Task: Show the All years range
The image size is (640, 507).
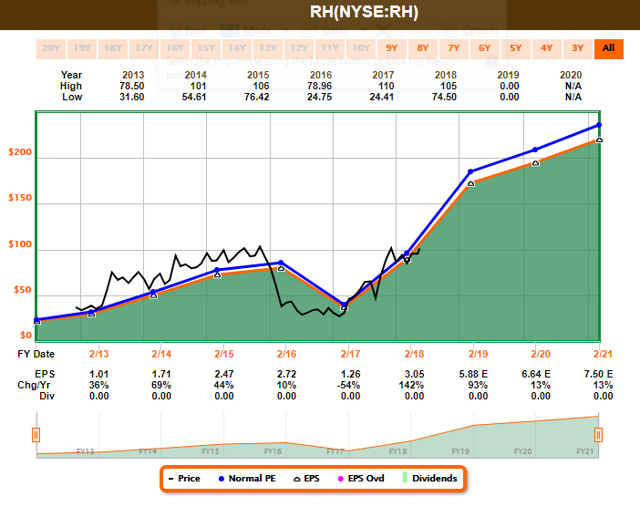Action: pyautogui.click(x=609, y=49)
